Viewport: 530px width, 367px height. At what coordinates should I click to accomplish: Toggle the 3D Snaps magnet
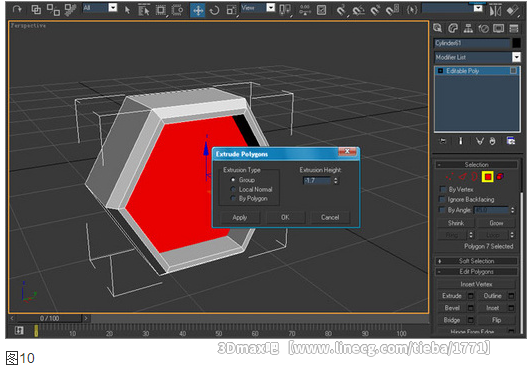[x=341, y=10]
